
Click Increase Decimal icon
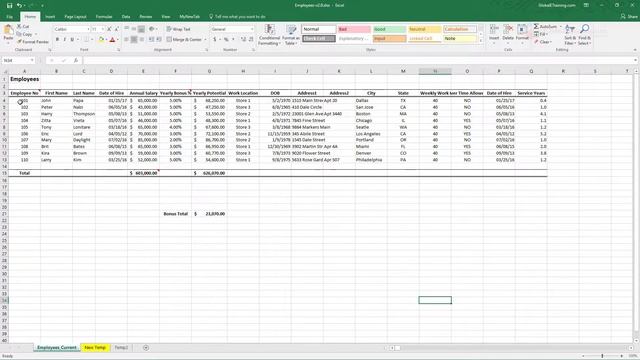click(x=243, y=40)
